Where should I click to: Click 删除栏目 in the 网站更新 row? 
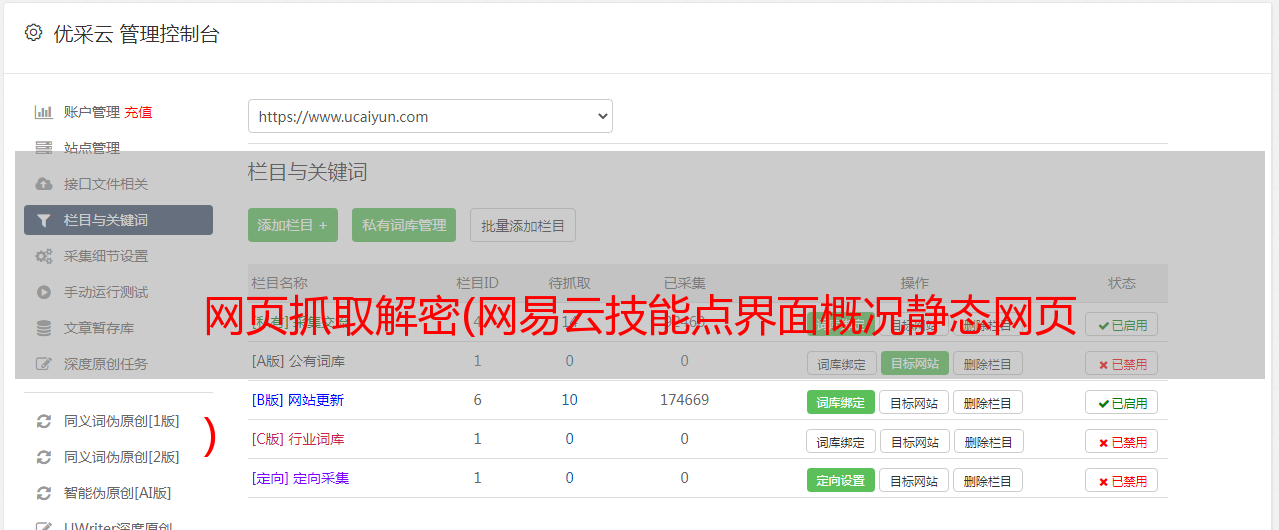[988, 402]
